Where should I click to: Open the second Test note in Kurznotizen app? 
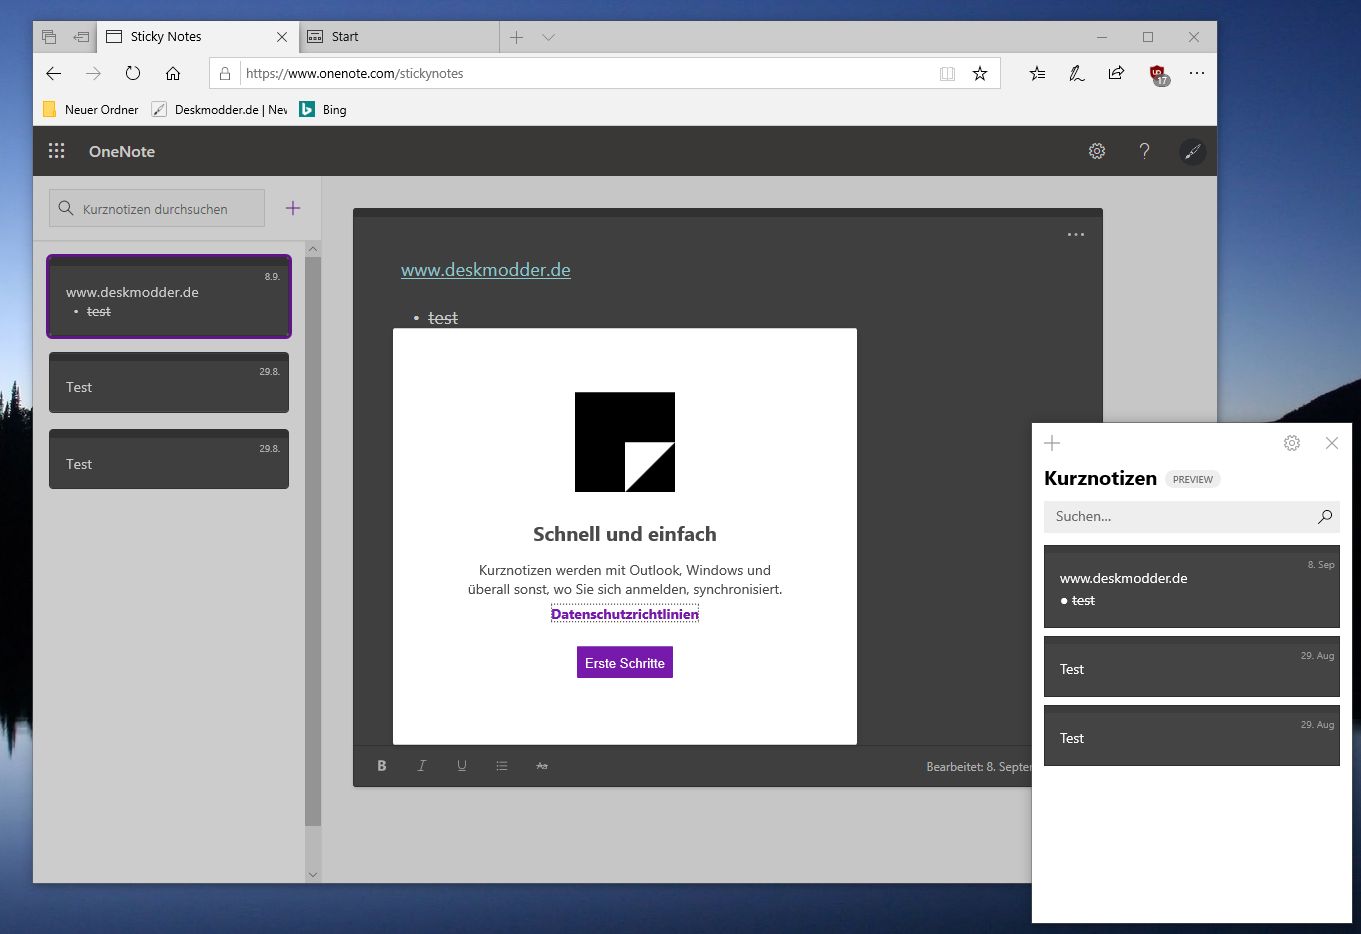click(x=1192, y=735)
